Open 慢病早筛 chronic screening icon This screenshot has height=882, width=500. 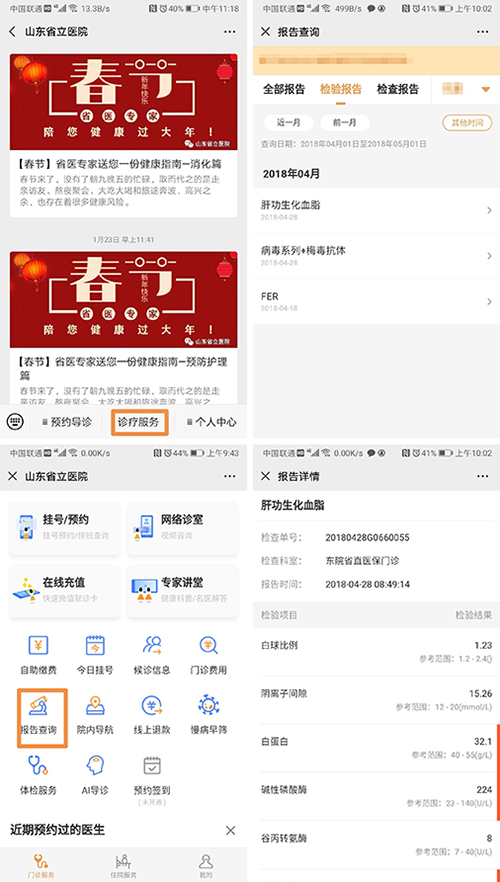click(209, 706)
